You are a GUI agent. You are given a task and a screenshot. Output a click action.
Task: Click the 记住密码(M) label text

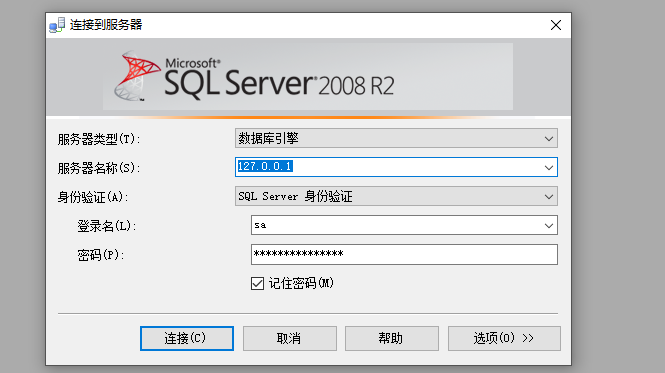coord(301,283)
